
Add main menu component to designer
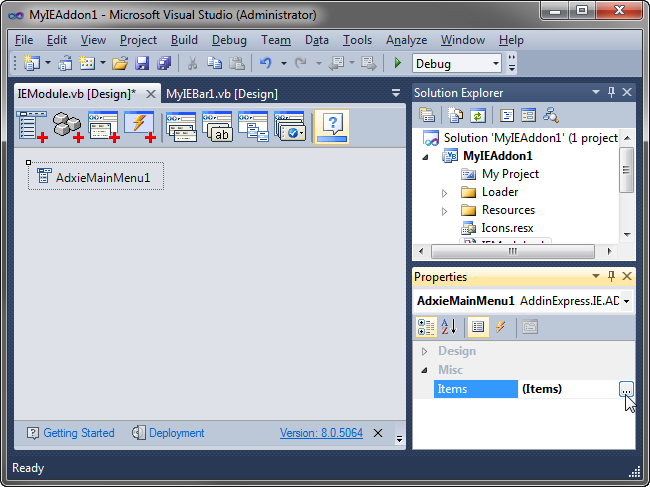tap(32, 127)
